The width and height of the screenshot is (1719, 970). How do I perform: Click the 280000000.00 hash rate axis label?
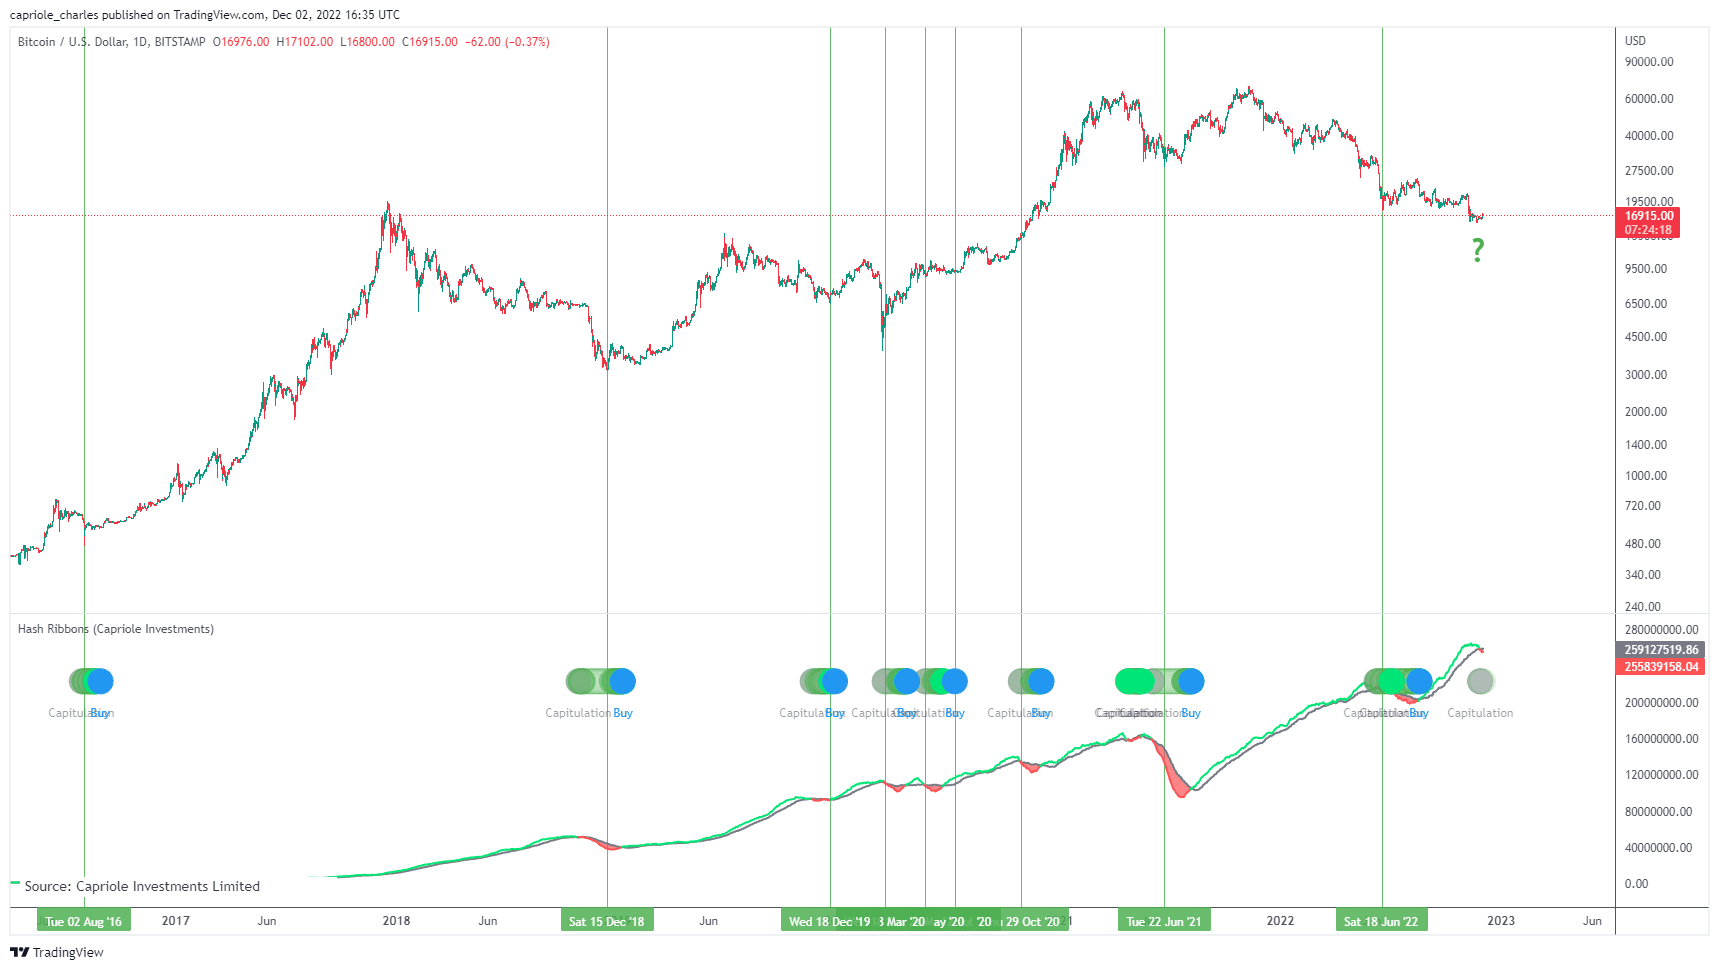tap(1661, 630)
